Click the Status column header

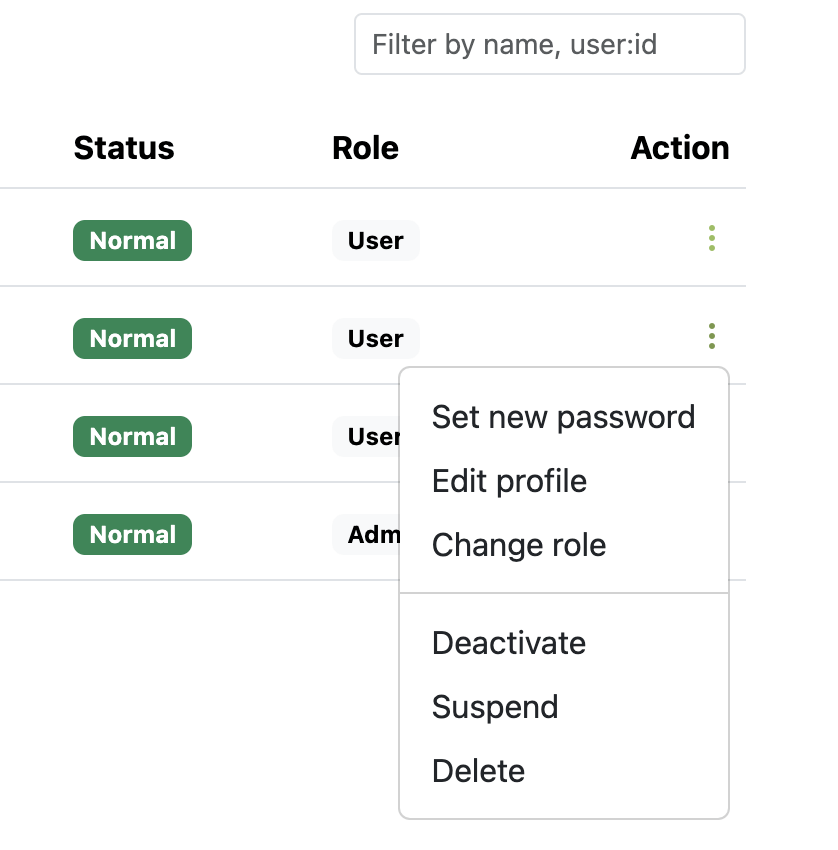pyautogui.click(x=124, y=148)
